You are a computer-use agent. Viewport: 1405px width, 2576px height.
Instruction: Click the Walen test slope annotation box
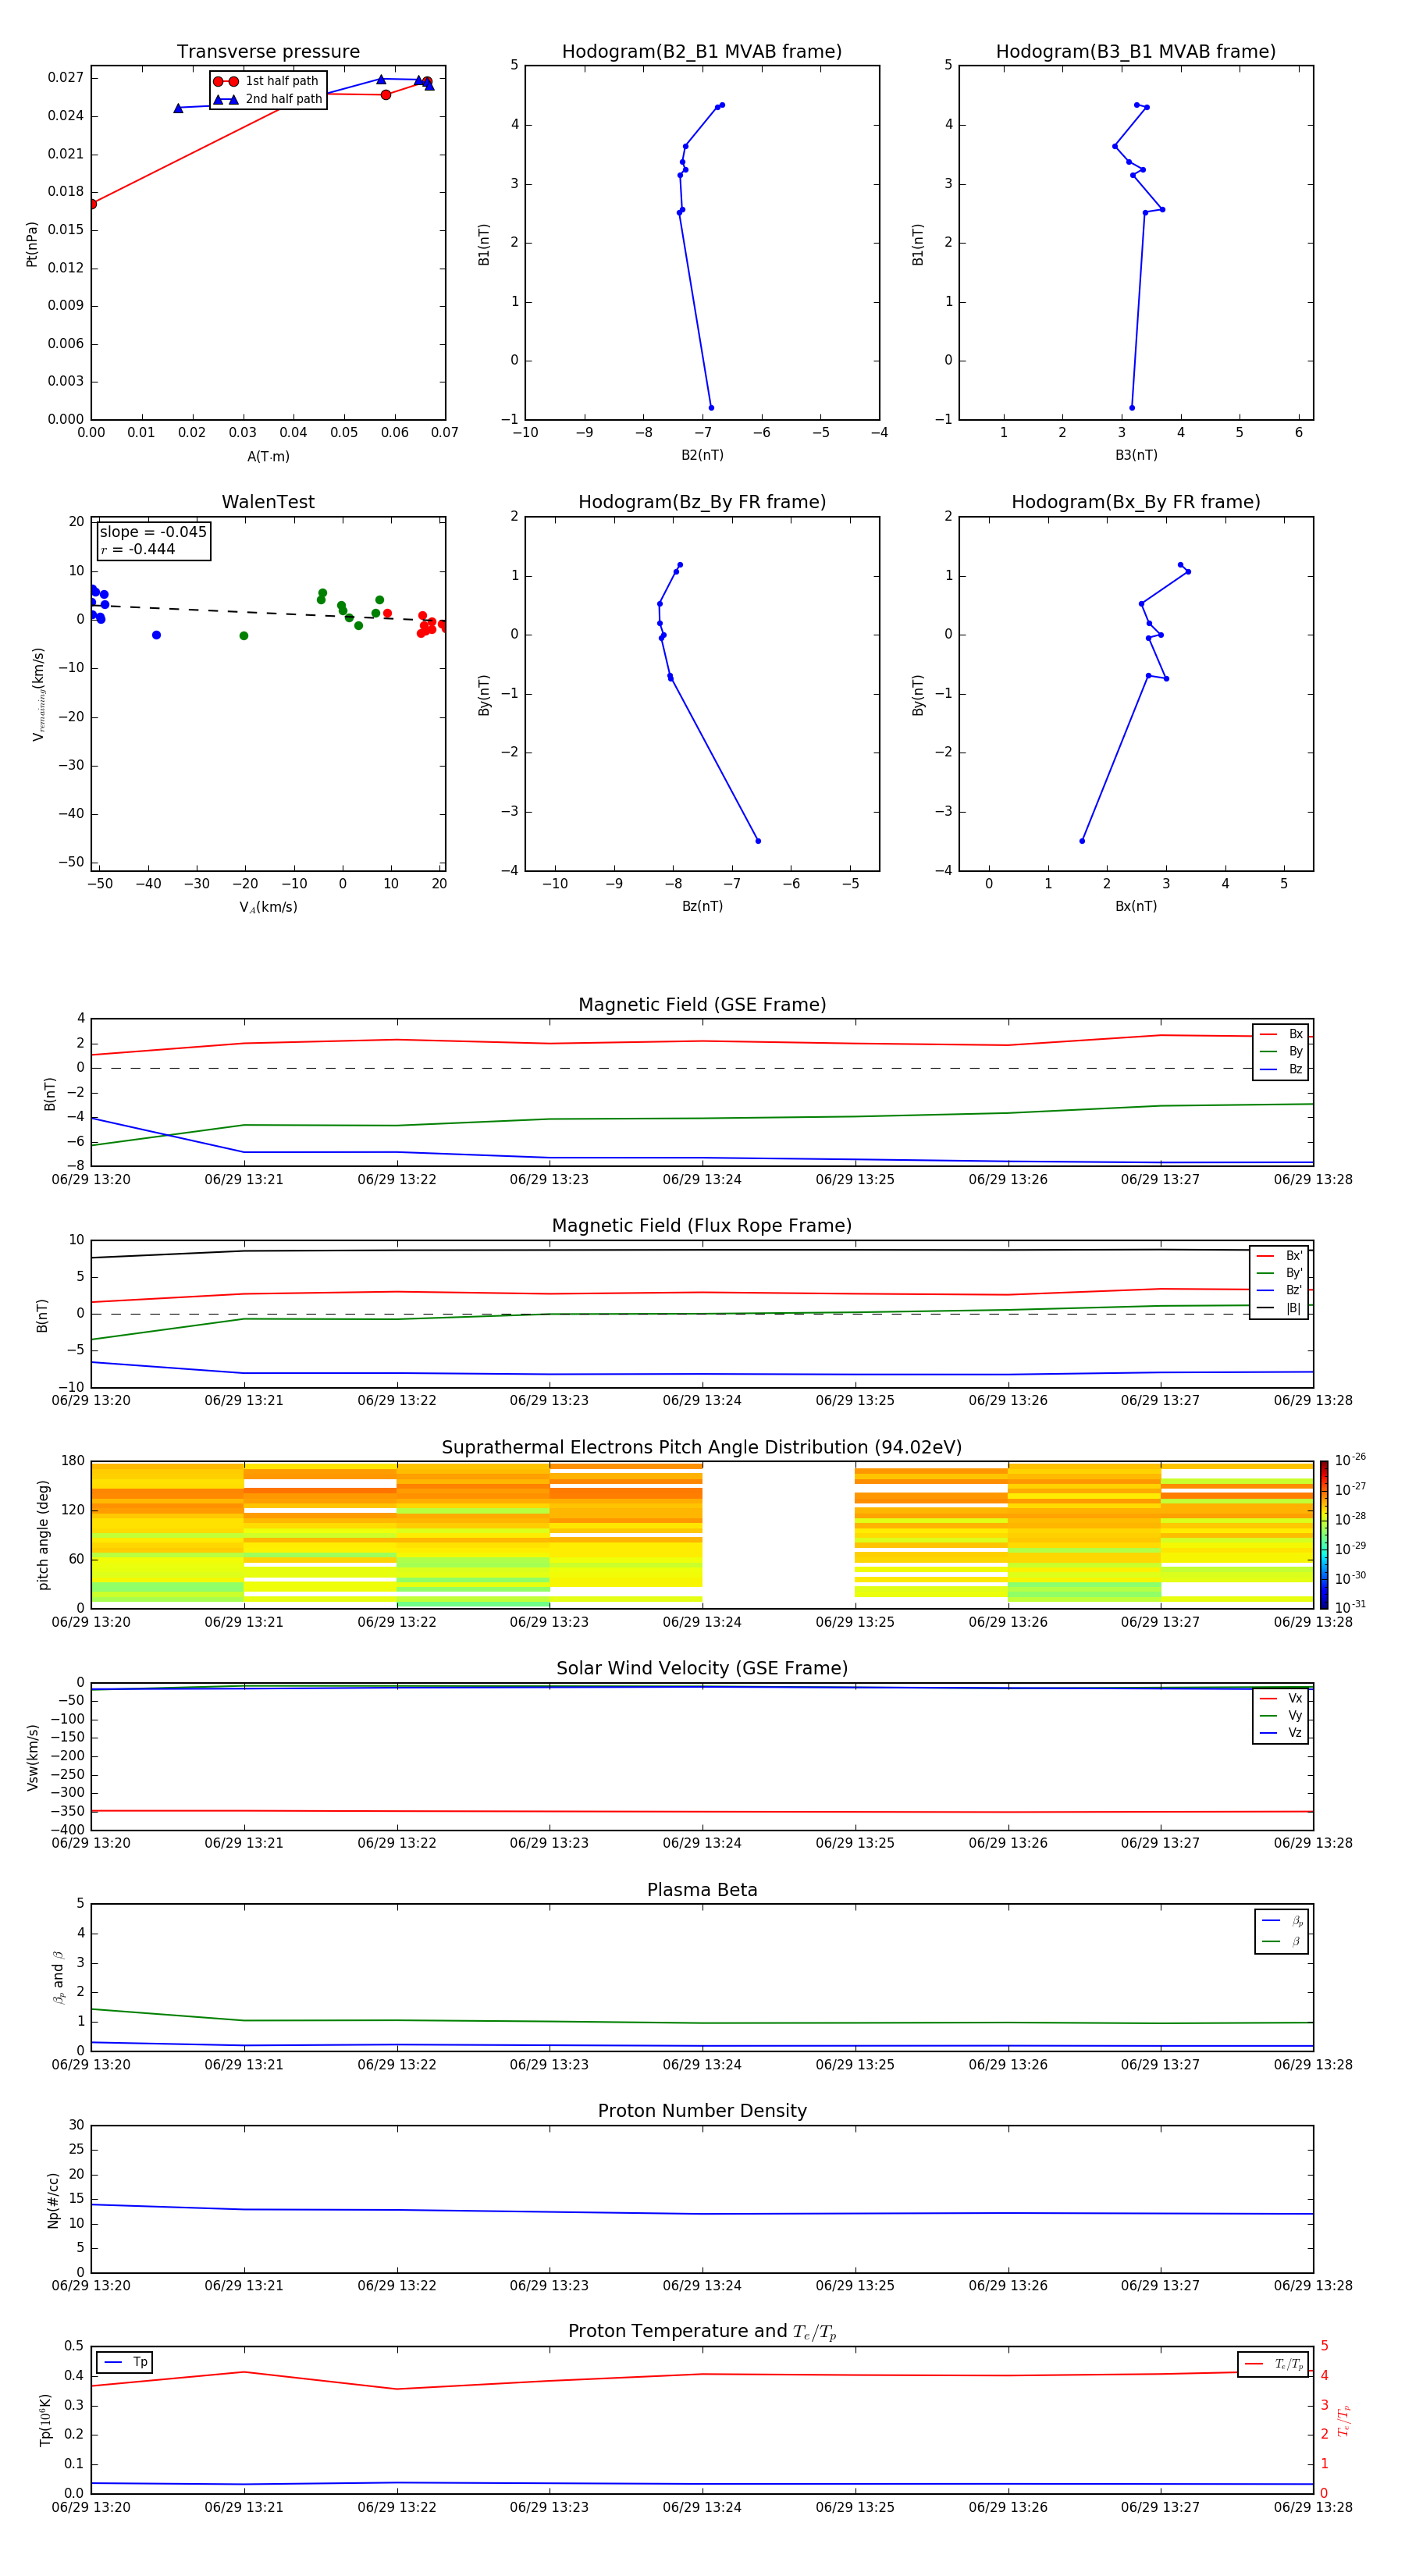pyautogui.click(x=153, y=540)
